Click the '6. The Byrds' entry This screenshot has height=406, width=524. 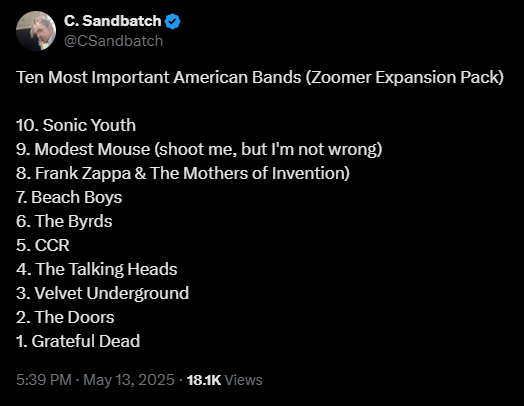coord(64,222)
